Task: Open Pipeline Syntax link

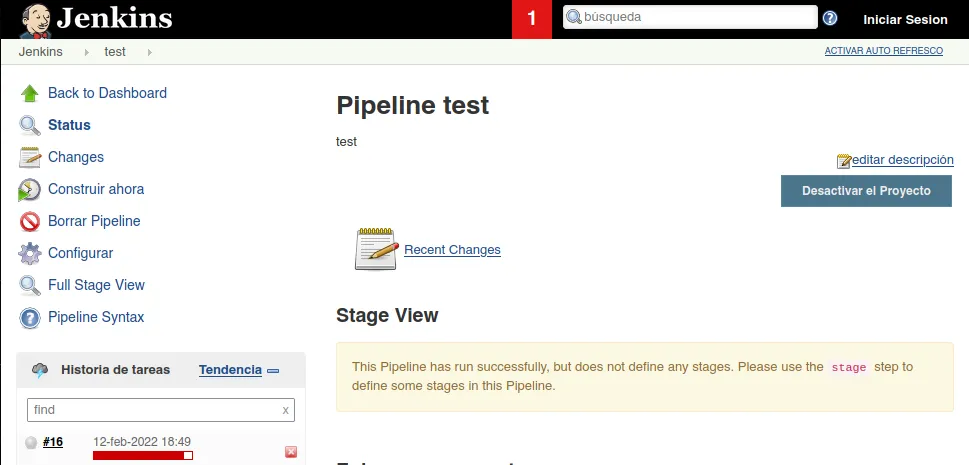Action: click(x=96, y=317)
